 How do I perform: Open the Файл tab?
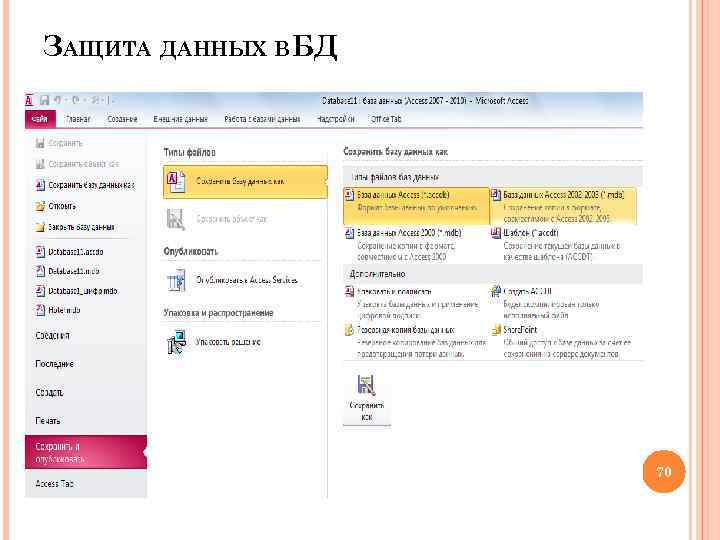point(40,119)
